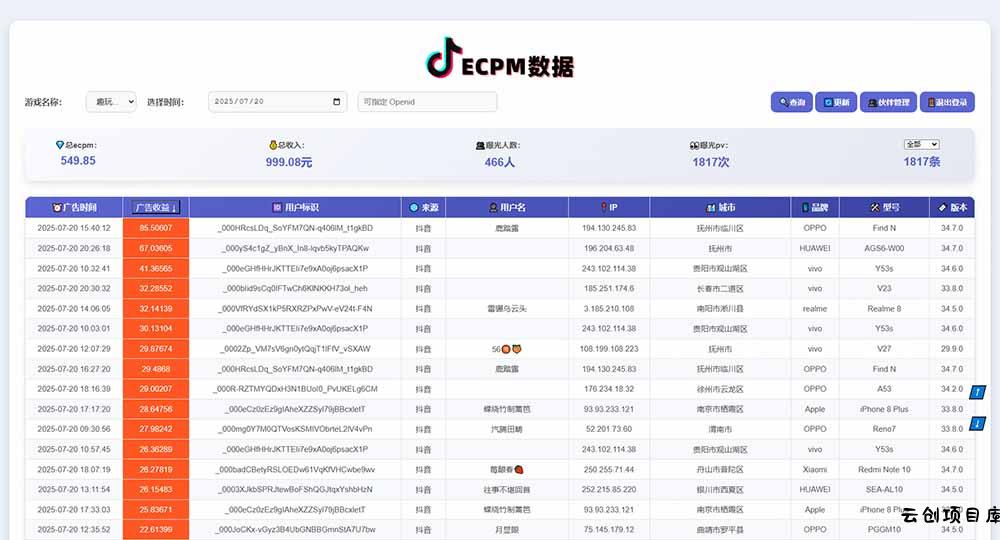Viewport: 1000px width, 540px height.
Task: Click the blue scroll-to-top arrow button
Action: pyautogui.click(x=978, y=392)
